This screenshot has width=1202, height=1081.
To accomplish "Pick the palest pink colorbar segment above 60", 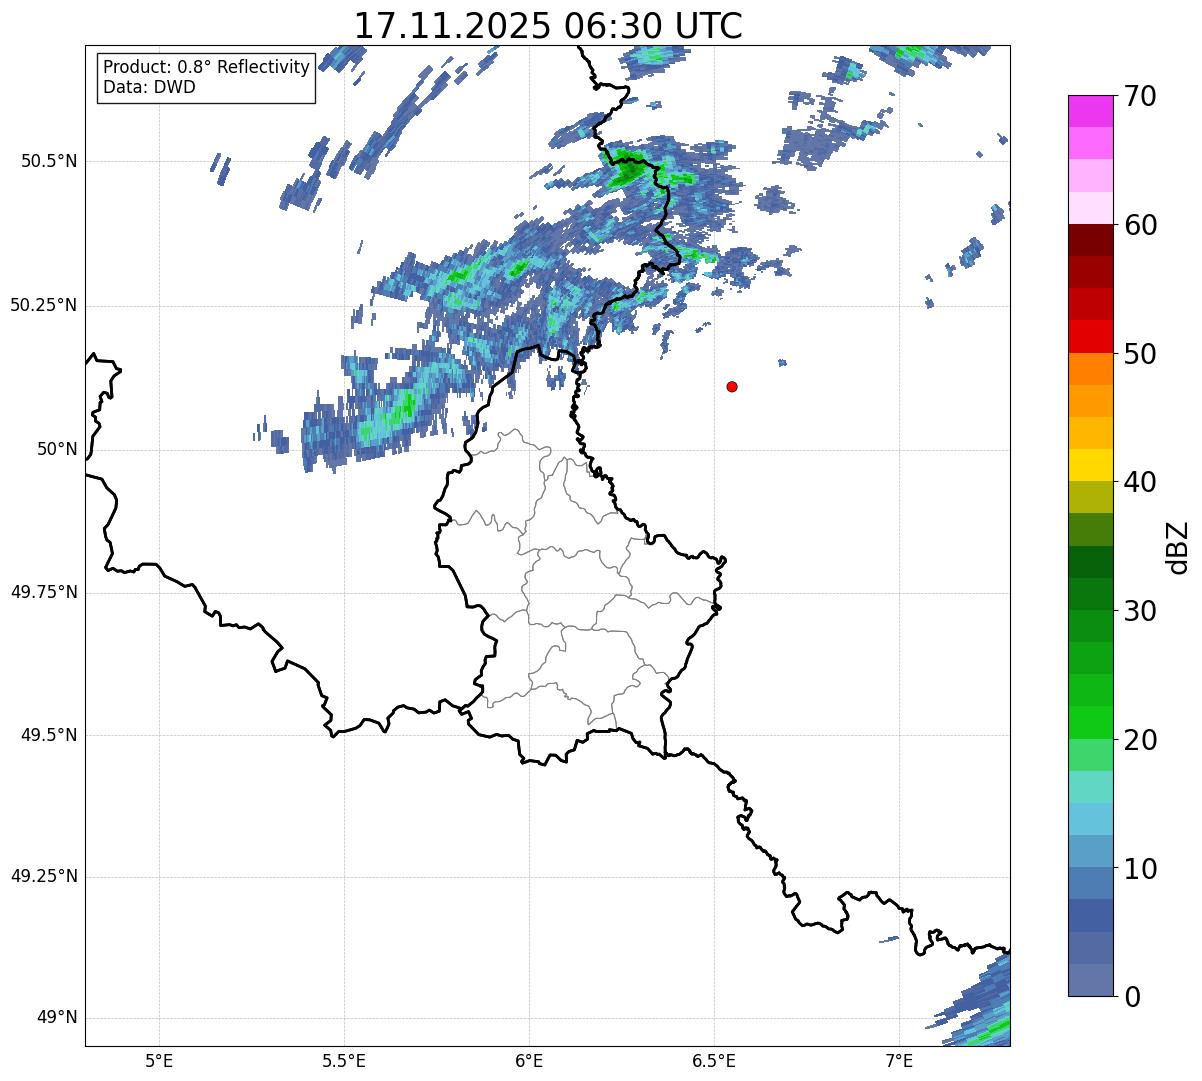I will click(1090, 208).
